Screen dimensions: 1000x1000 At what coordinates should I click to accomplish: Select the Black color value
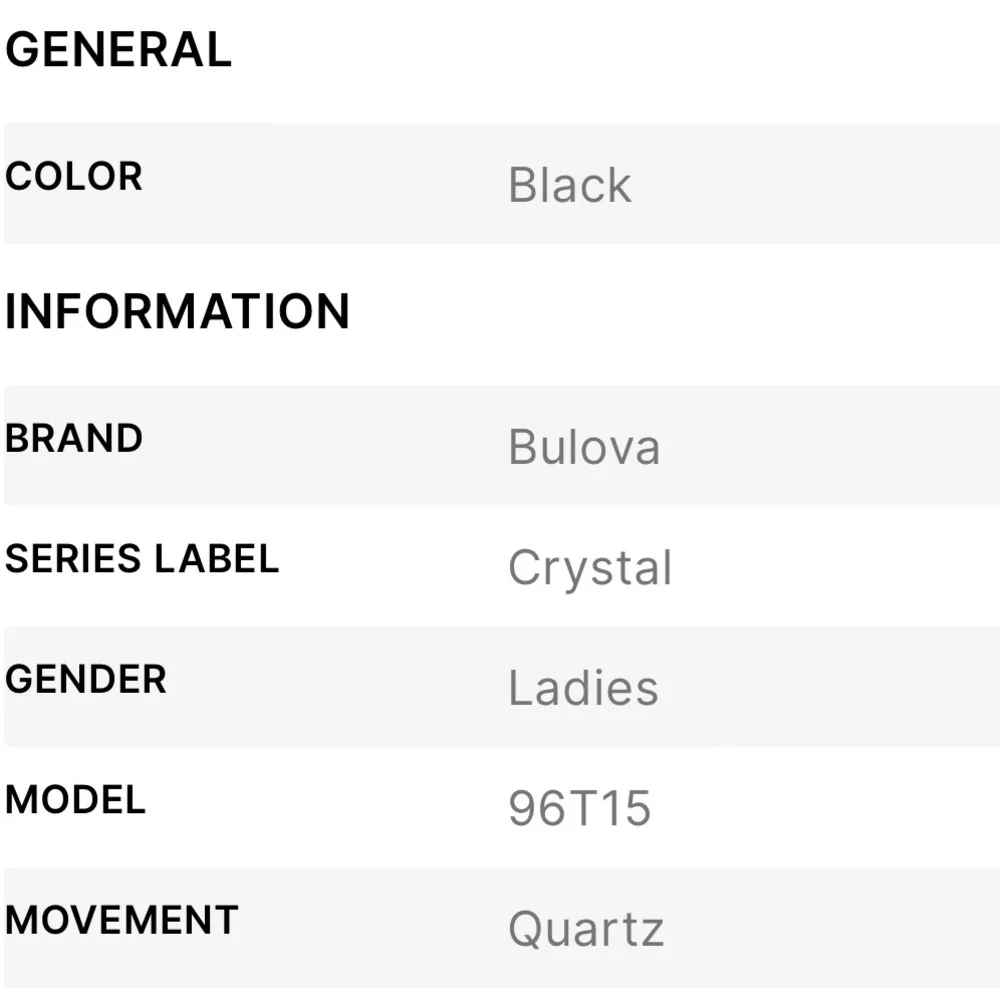click(x=569, y=185)
